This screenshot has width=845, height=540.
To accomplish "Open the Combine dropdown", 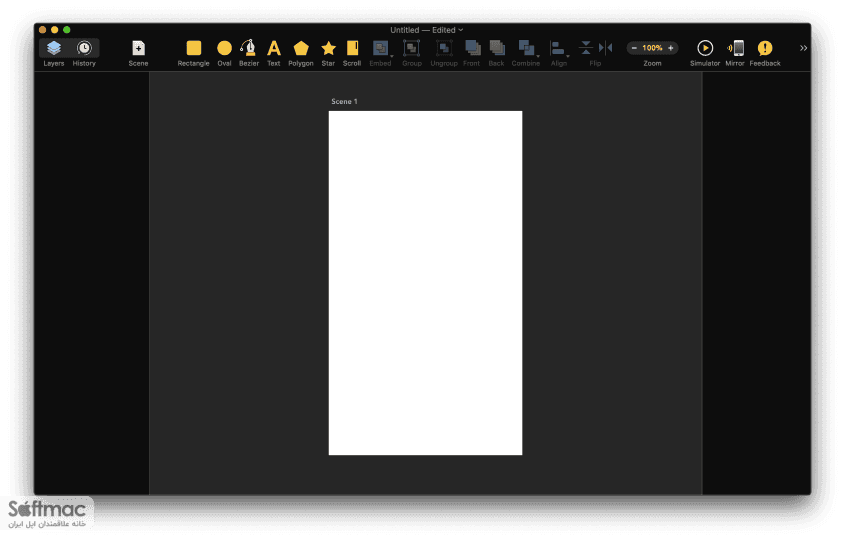I will (x=527, y=49).
